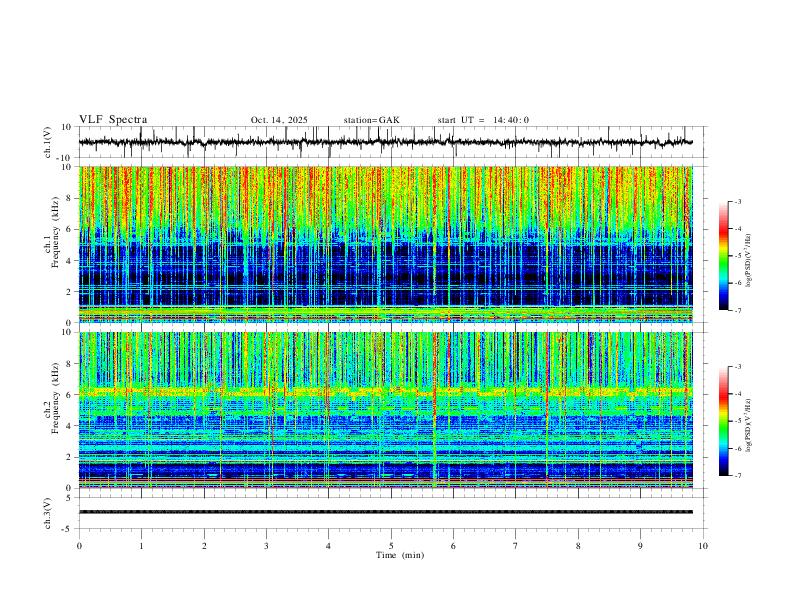This screenshot has width=792, height=612.
Task: Click the ch.3 voltage waveform band
Action: (x=385, y=512)
